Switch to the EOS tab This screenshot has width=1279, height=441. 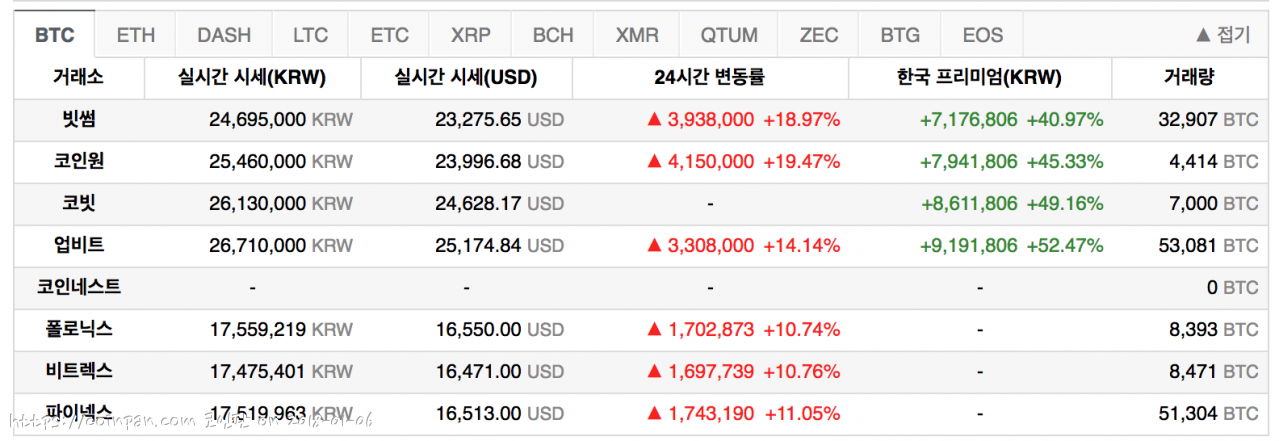tap(982, 35)
